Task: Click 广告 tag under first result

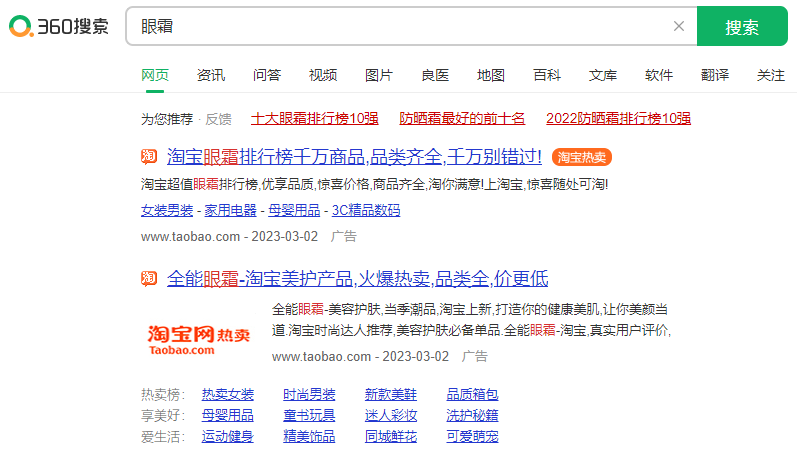Action: (344, 236)
